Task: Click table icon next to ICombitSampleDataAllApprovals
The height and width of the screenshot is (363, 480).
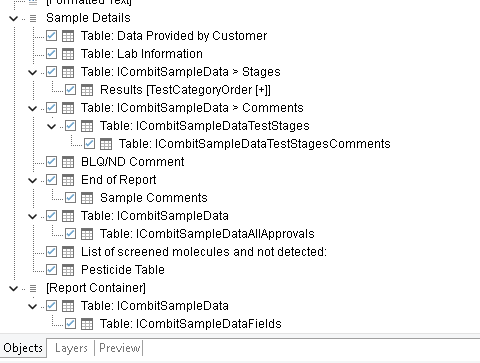Action: pyautogui.click(x=87, y=234)
